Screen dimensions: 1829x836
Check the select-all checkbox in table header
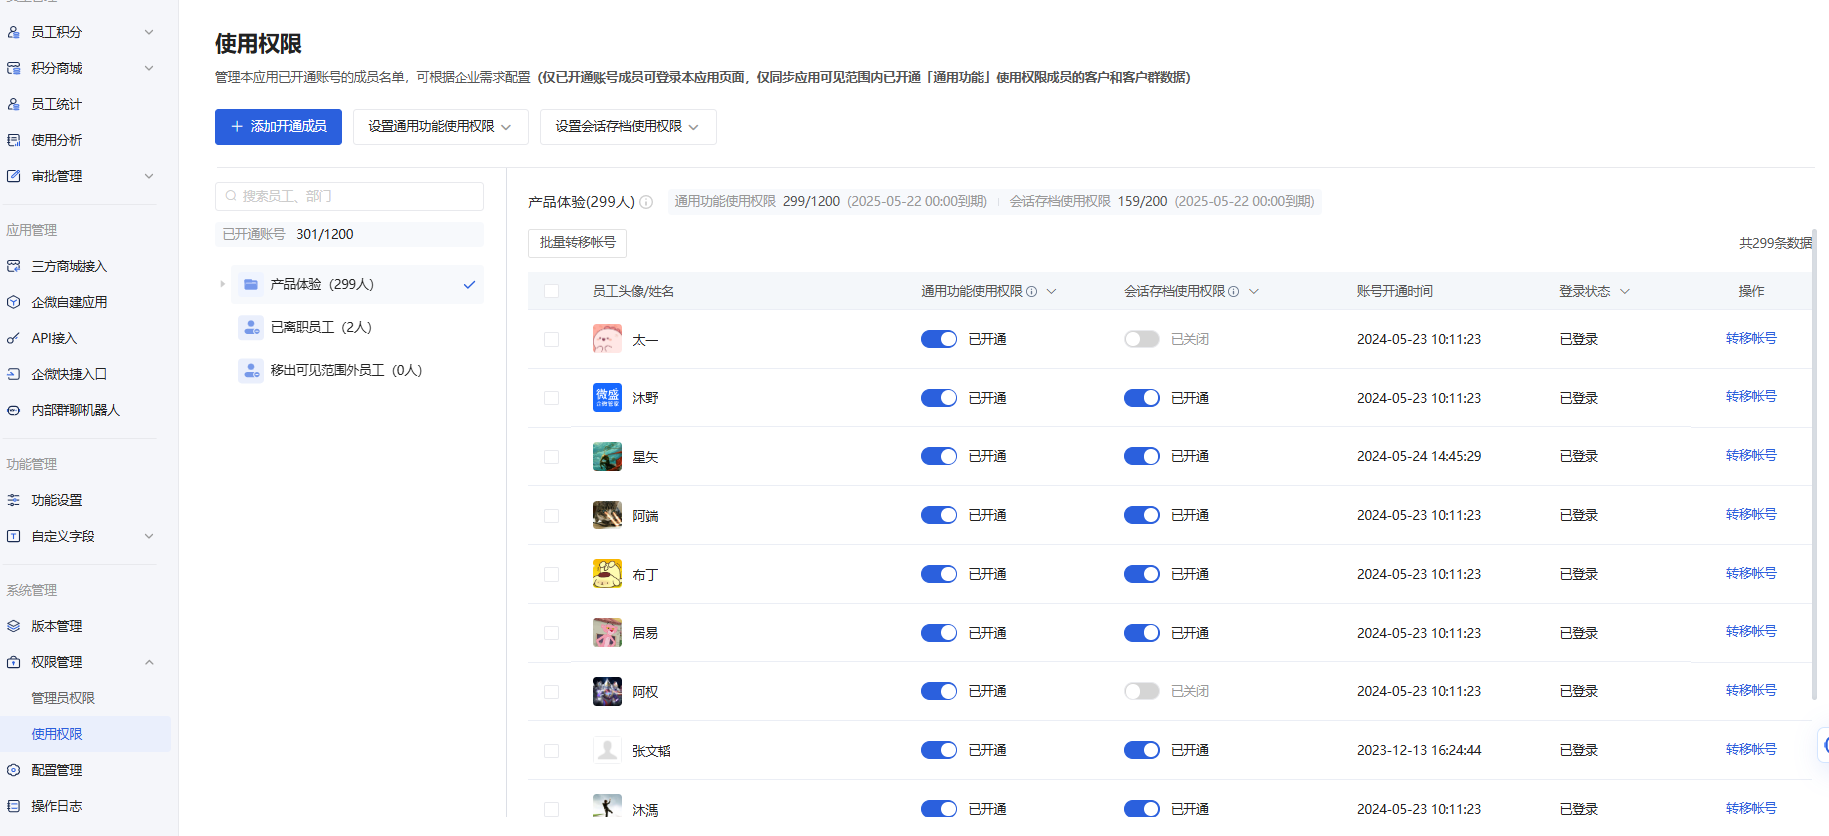pyautogui.click(x=551, y=291)
